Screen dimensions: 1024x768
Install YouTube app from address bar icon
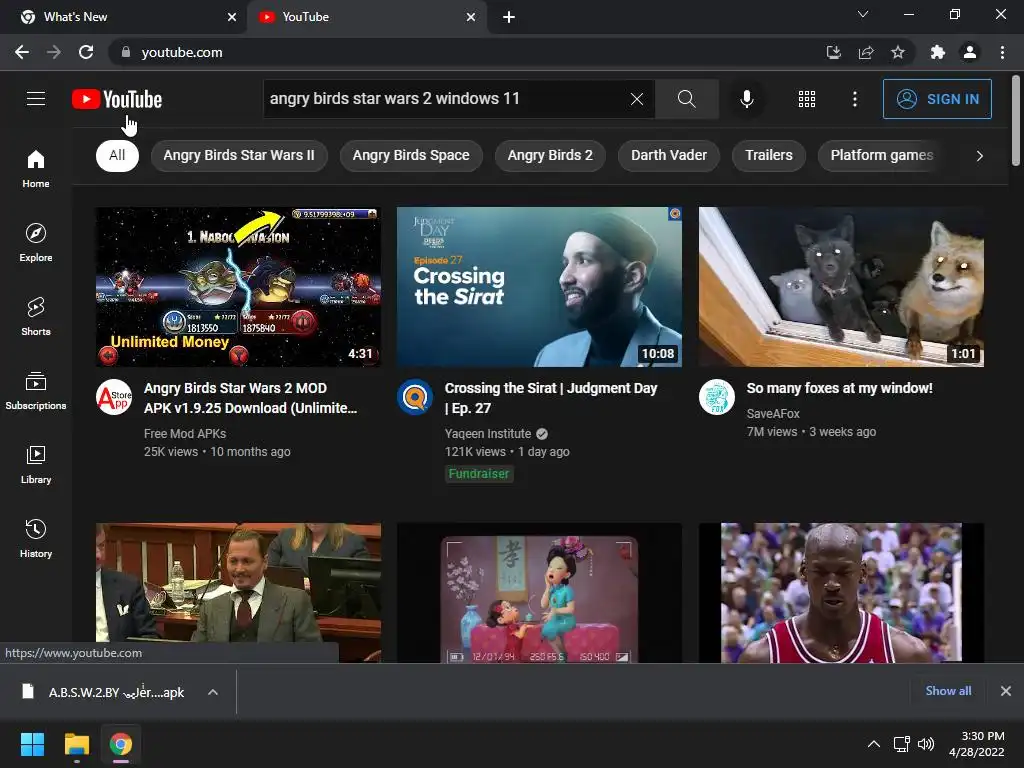834,52
